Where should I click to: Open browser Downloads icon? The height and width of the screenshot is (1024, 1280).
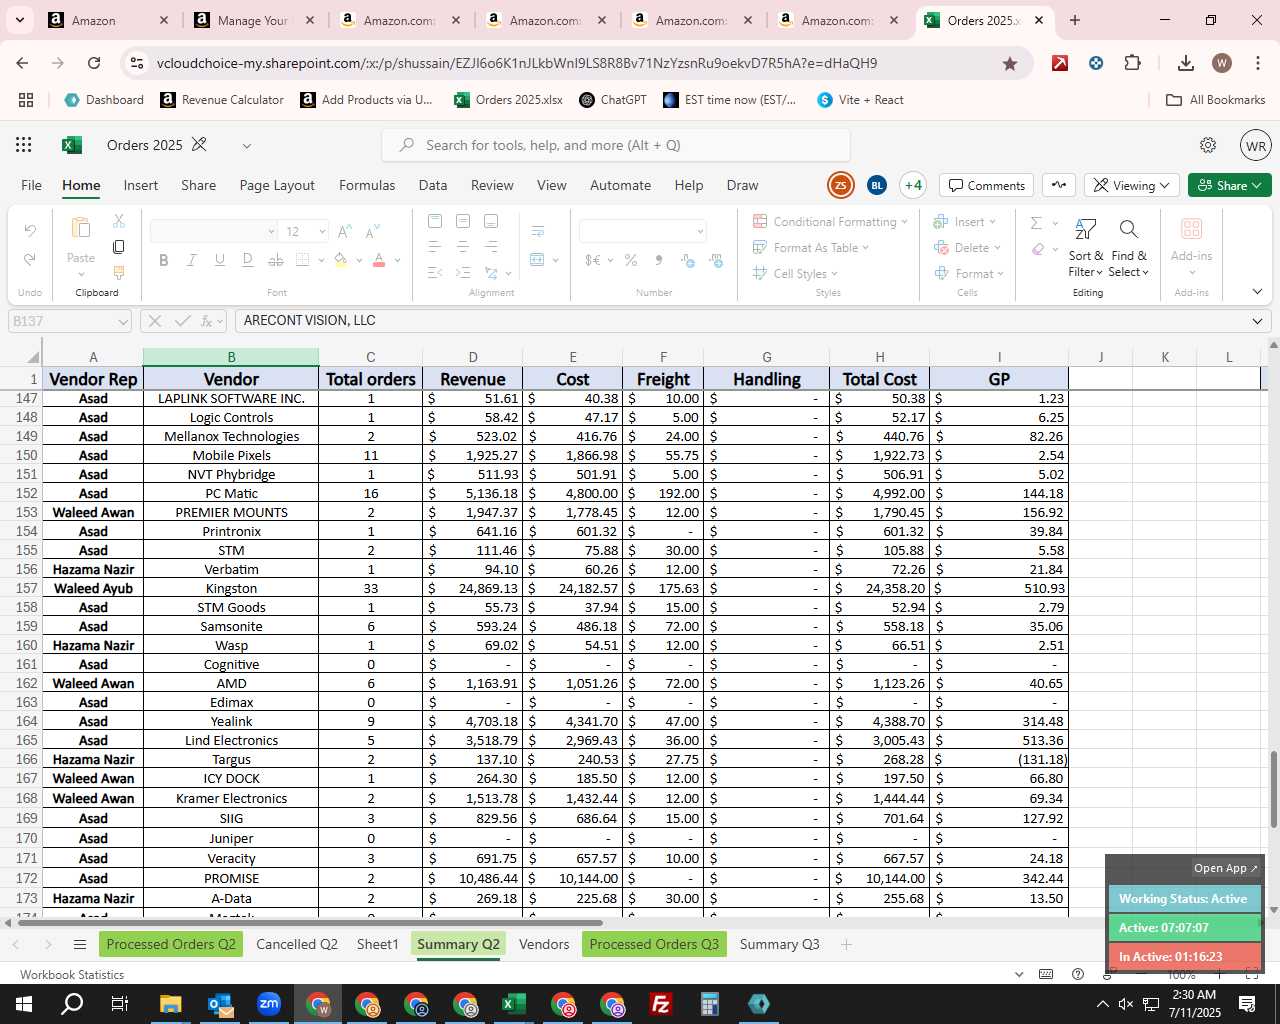[x=1186, y=63]
